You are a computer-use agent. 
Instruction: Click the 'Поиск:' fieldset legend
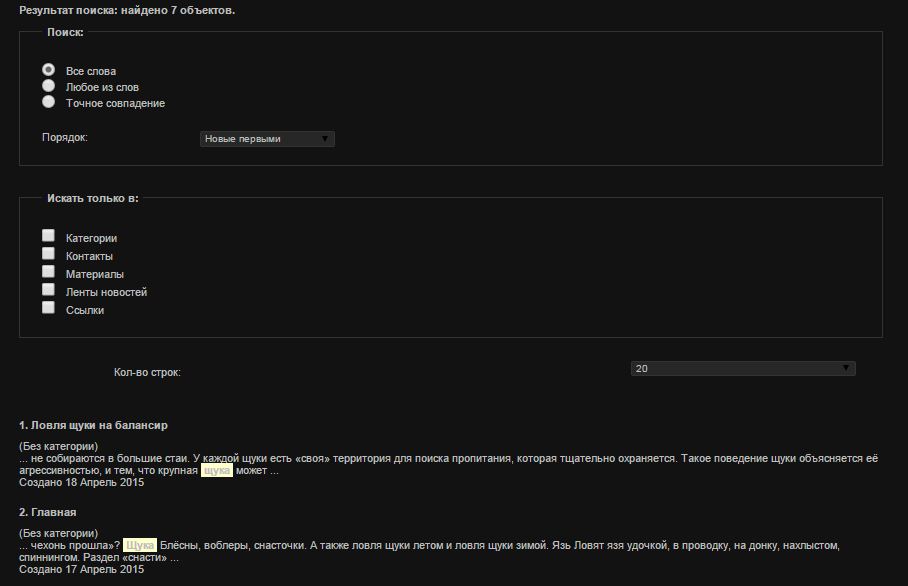[65, 32]
